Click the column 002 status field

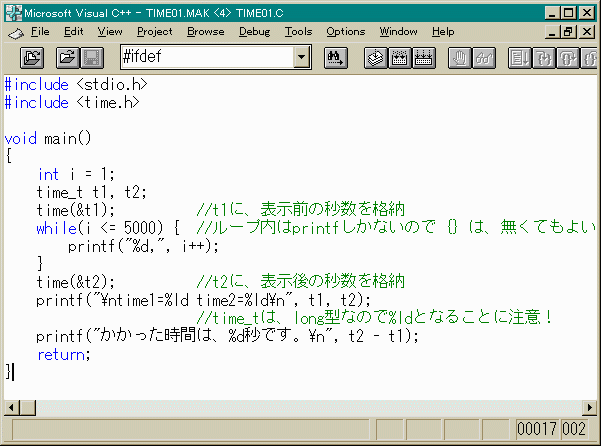(x=574, y=429)
